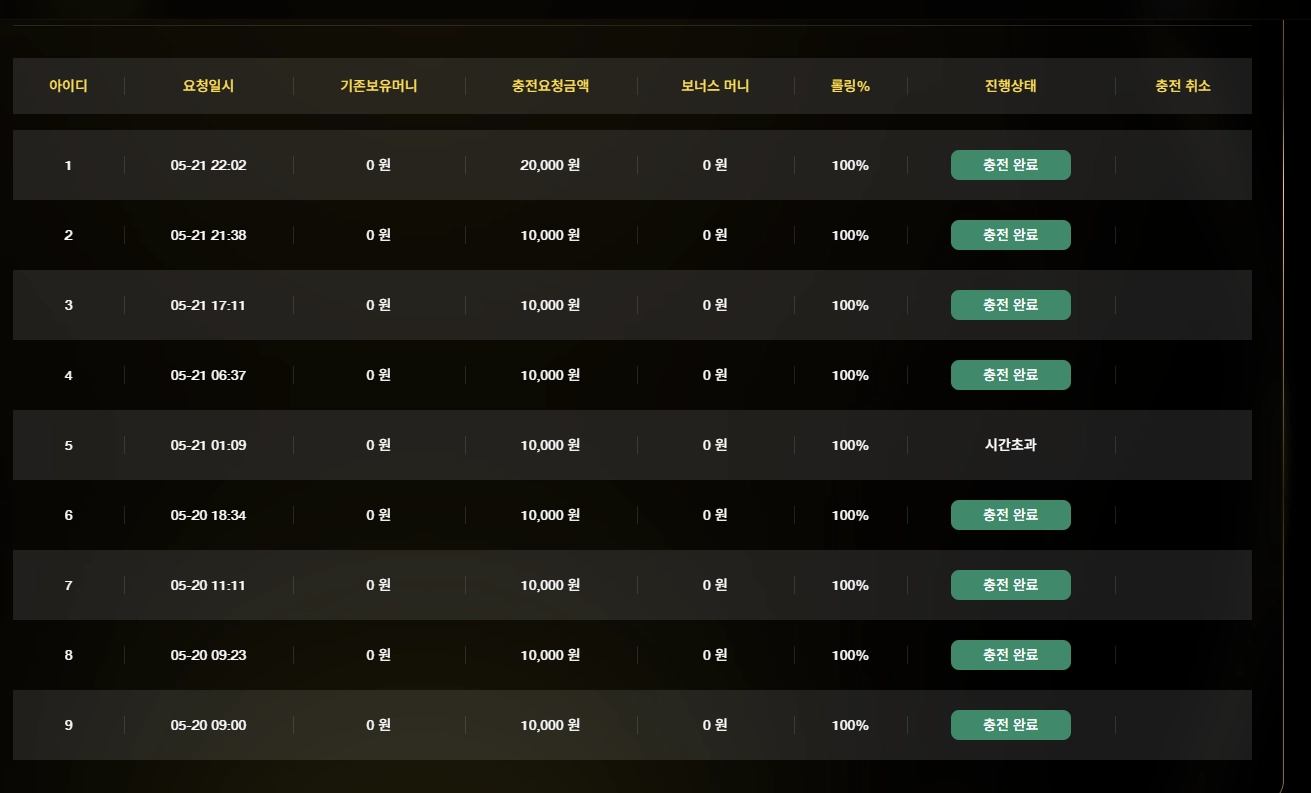Select the 20,000 원 amount cell
The height and width of the screenshot is (793, 1311).
pos(550,165)
